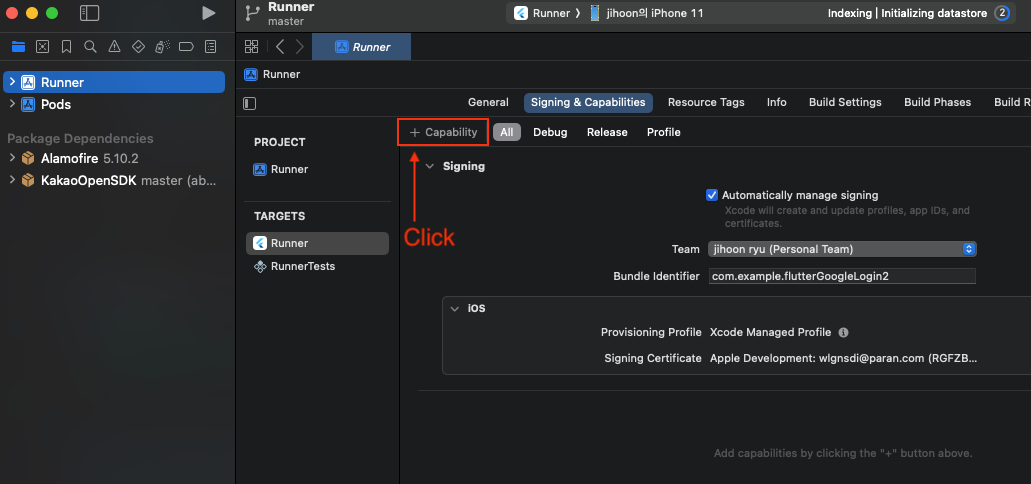Expand the KakaoOpenSDK package
This screenshot has width=1031, height=484.
point(12,180)
